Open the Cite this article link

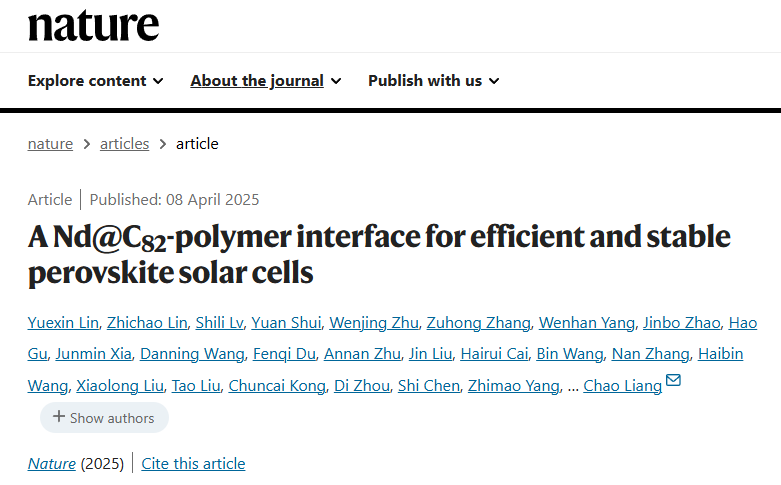click(x=193, y=464)
